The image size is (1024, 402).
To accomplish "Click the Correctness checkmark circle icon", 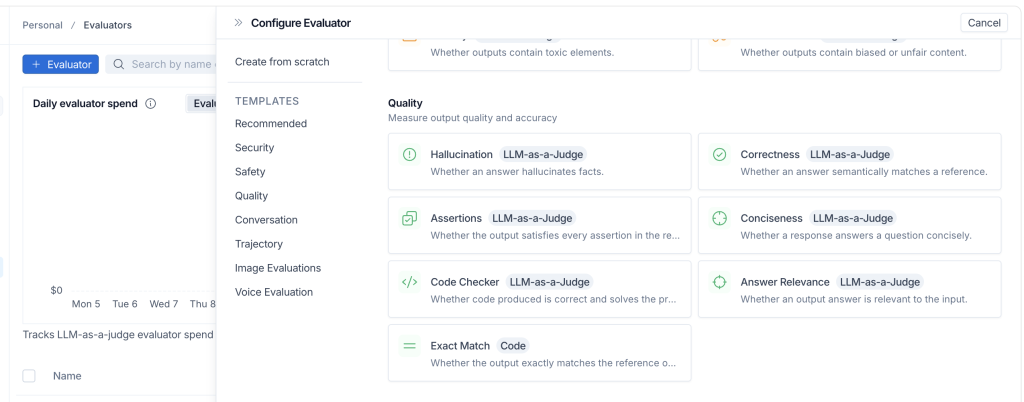I will coord(719,155).
